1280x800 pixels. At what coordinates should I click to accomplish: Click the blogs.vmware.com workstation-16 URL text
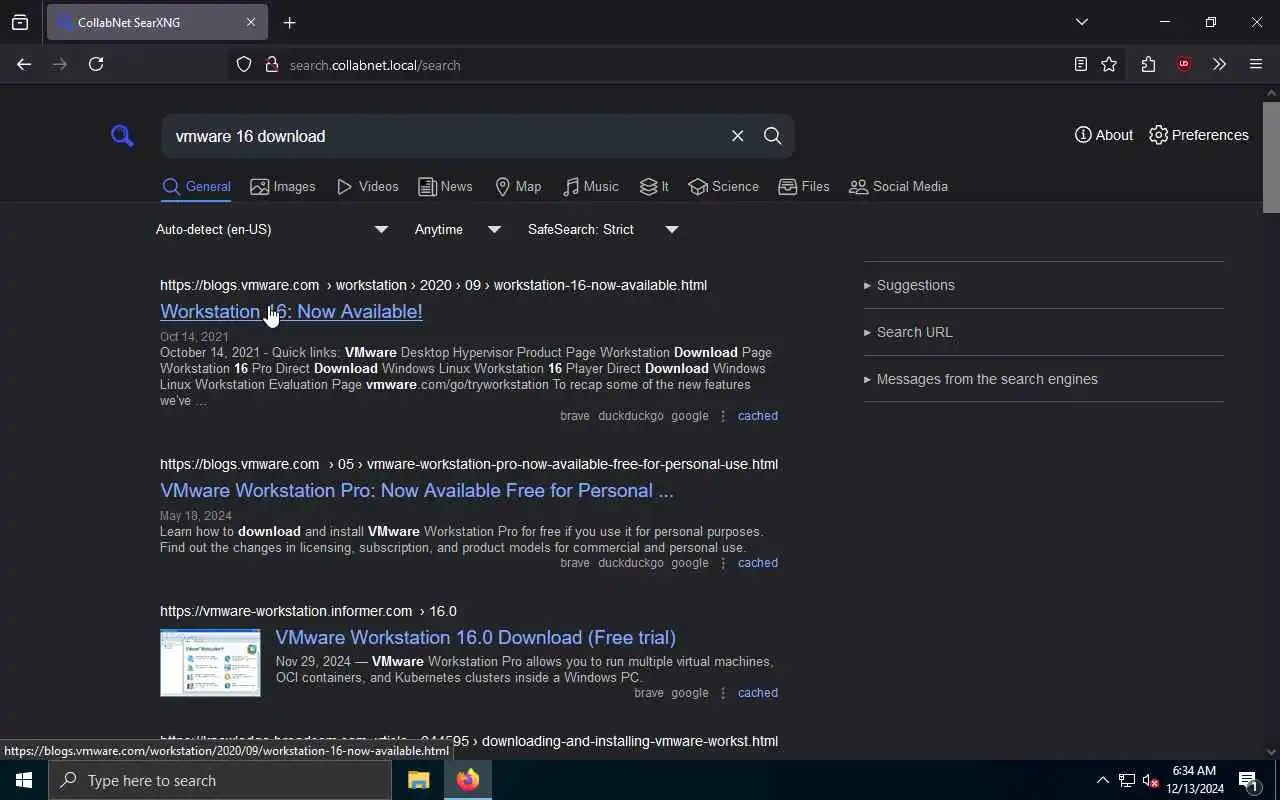pyautogui.click(x=433, y=285)
